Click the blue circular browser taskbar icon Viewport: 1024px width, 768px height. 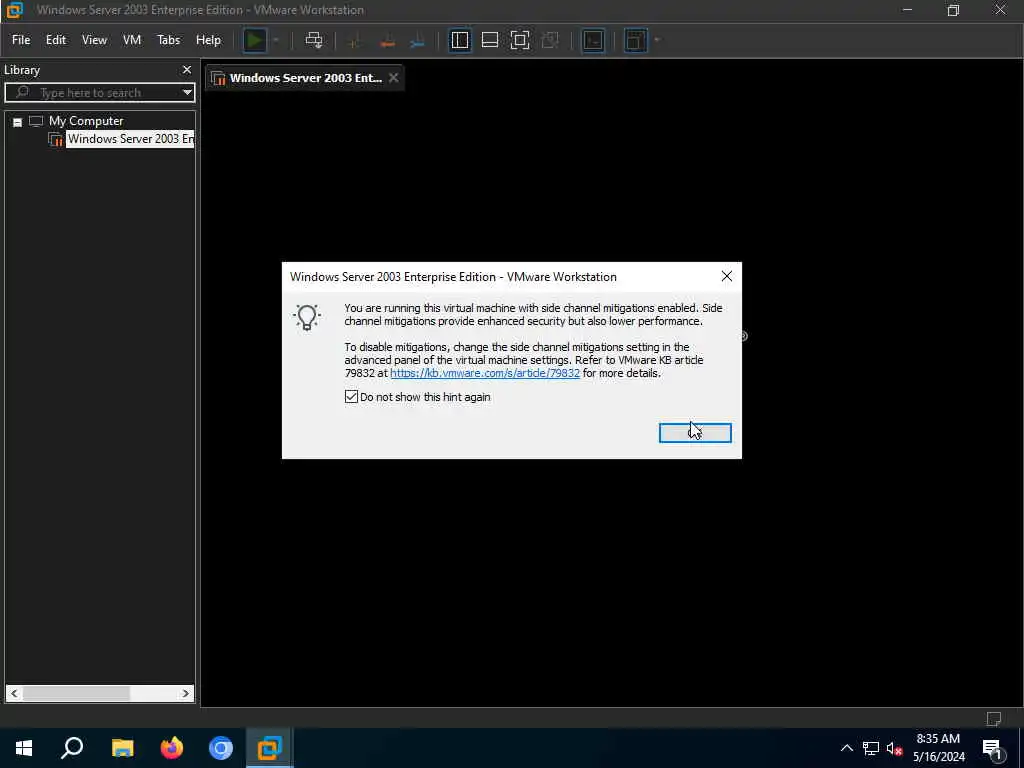(221, 748)
